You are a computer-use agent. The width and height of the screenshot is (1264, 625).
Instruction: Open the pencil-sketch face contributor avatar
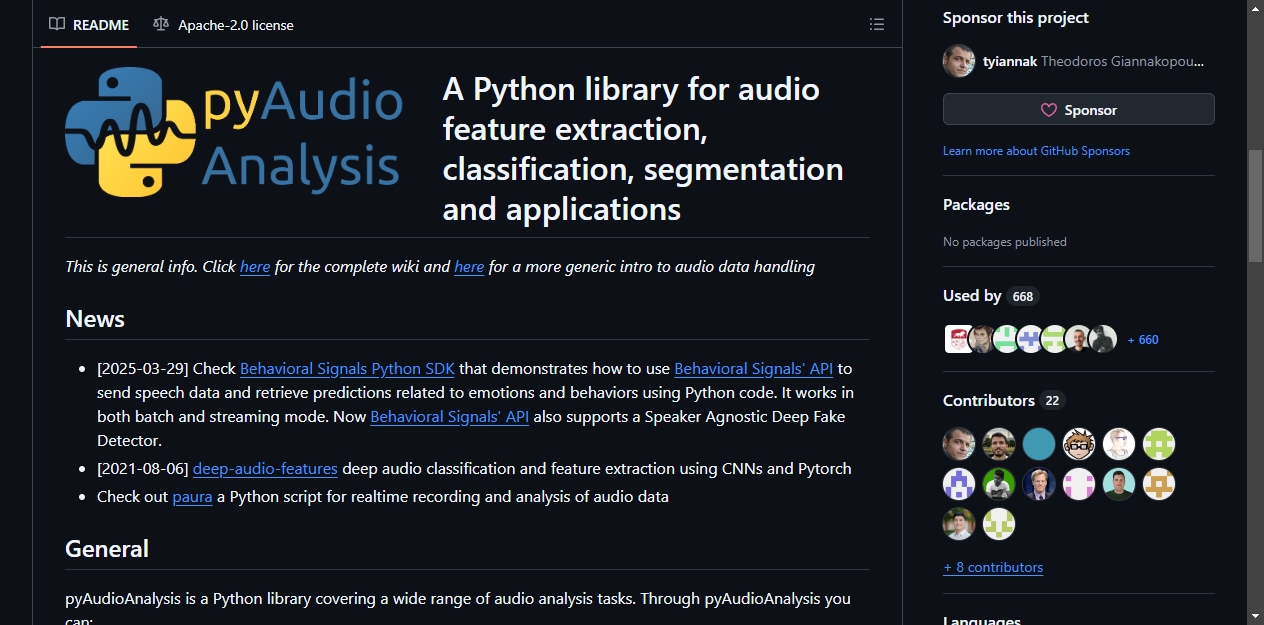pyautogui.click(x=1119, y=444)
